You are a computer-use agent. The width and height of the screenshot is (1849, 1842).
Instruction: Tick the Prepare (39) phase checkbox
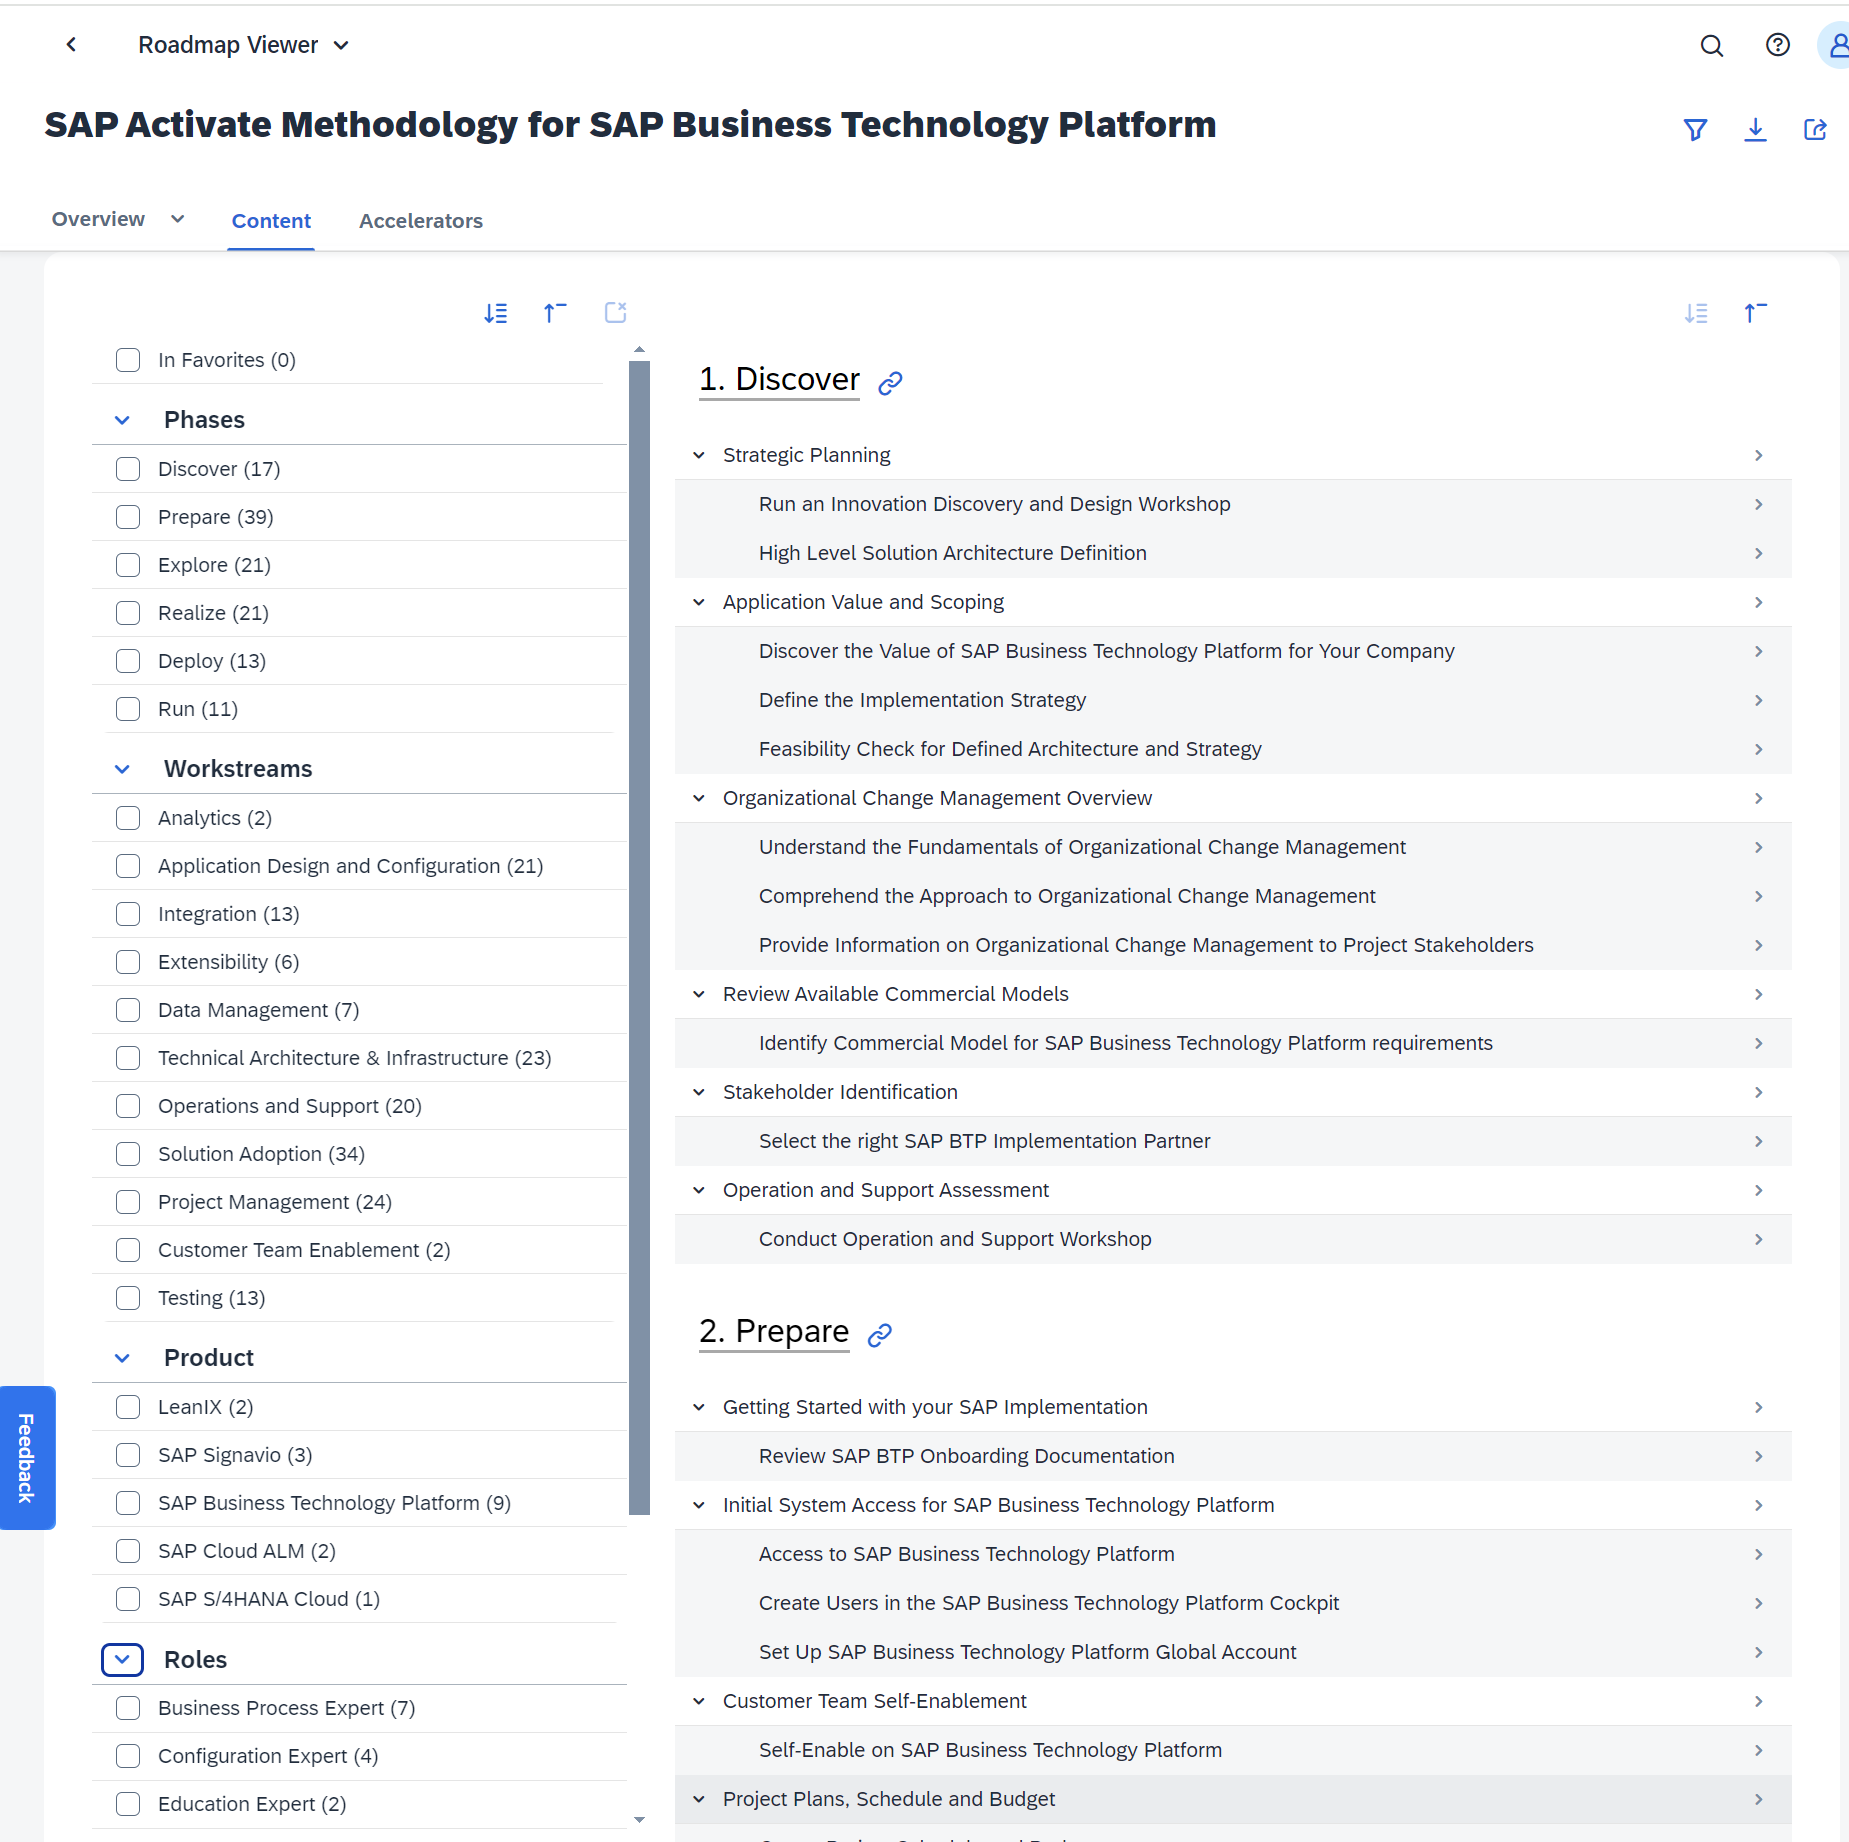(128, 517)
